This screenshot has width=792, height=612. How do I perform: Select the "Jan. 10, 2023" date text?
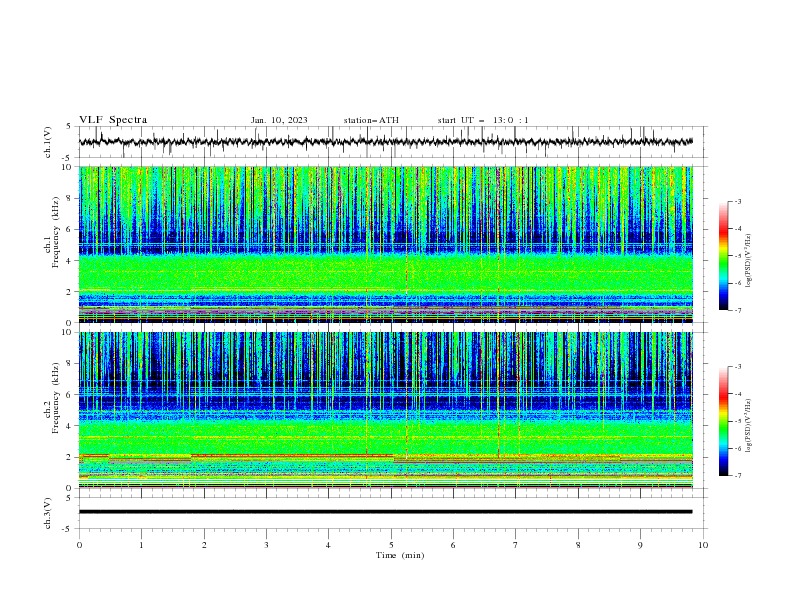[x=279, y=120]
